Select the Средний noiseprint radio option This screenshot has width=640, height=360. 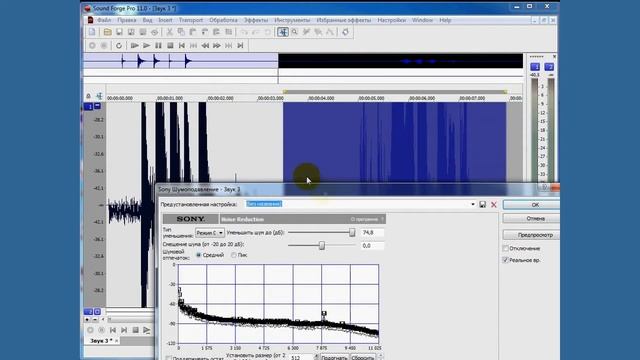point(199,255)
